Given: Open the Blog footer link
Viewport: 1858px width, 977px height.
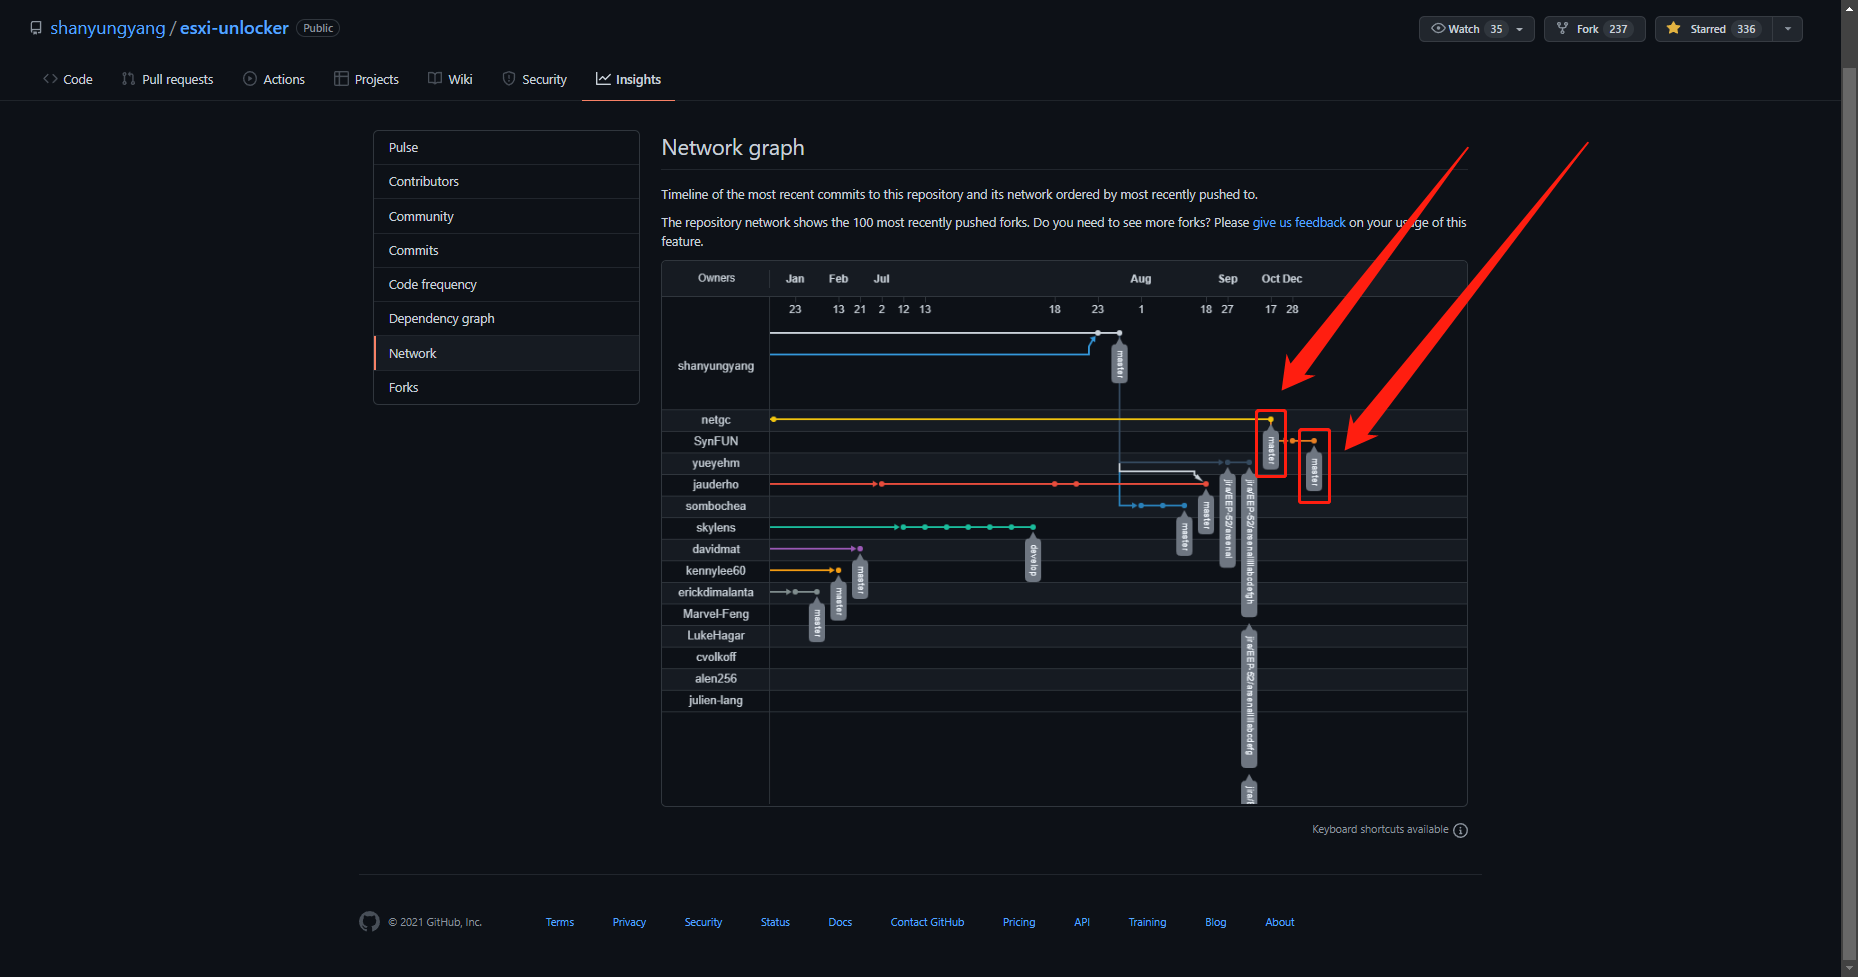Looking at the screenshot, I should click(1215, 922).
